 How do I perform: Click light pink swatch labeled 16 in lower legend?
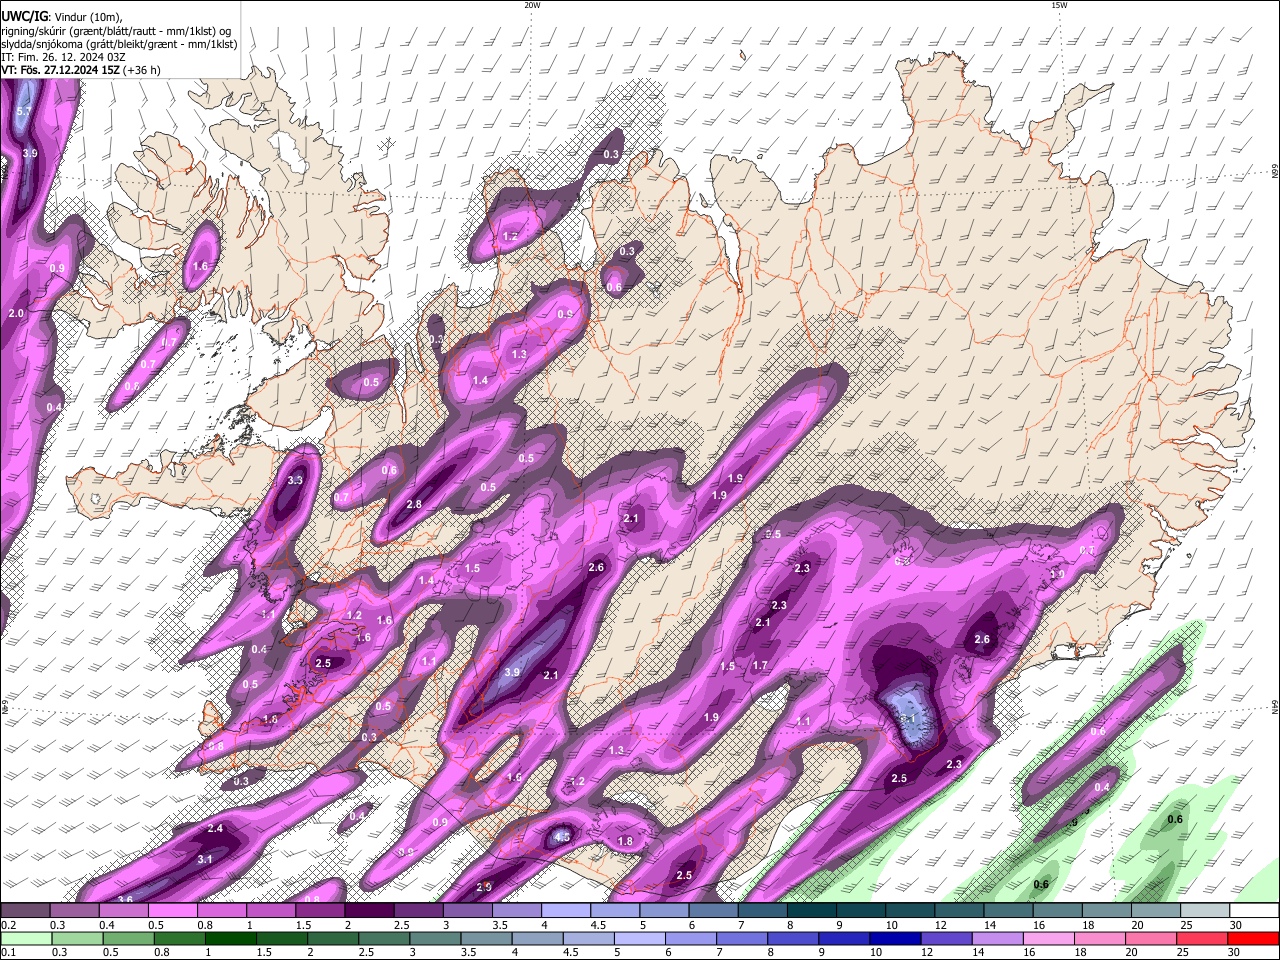pyautogui.click(x=1047, y=938)
